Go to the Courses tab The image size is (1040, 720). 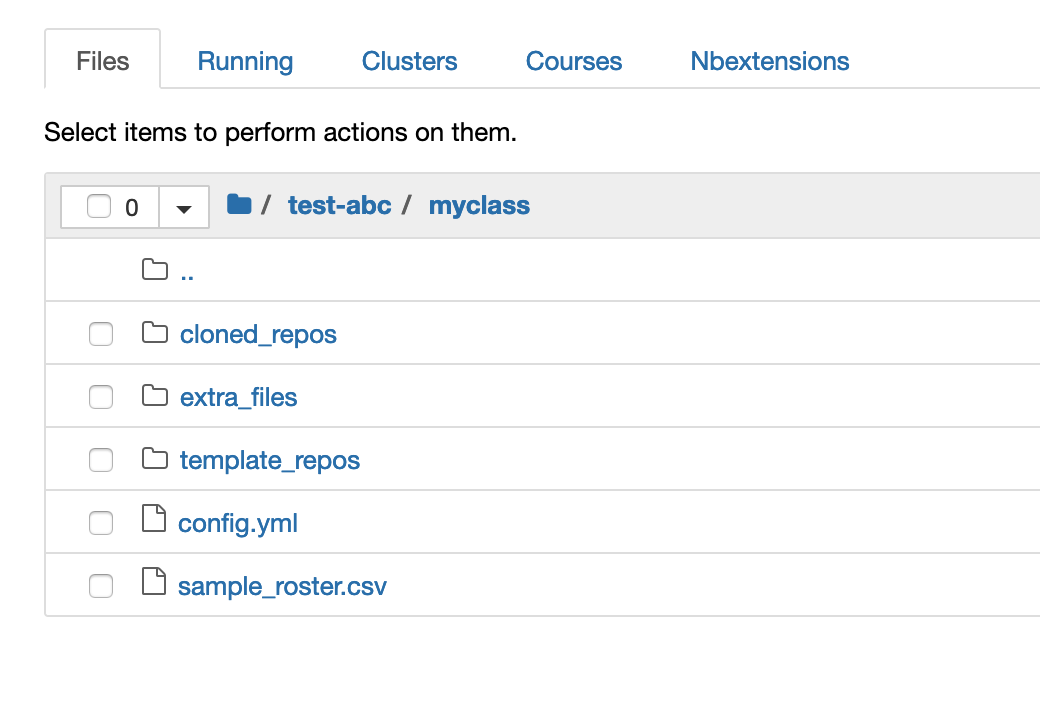(573, 61)
